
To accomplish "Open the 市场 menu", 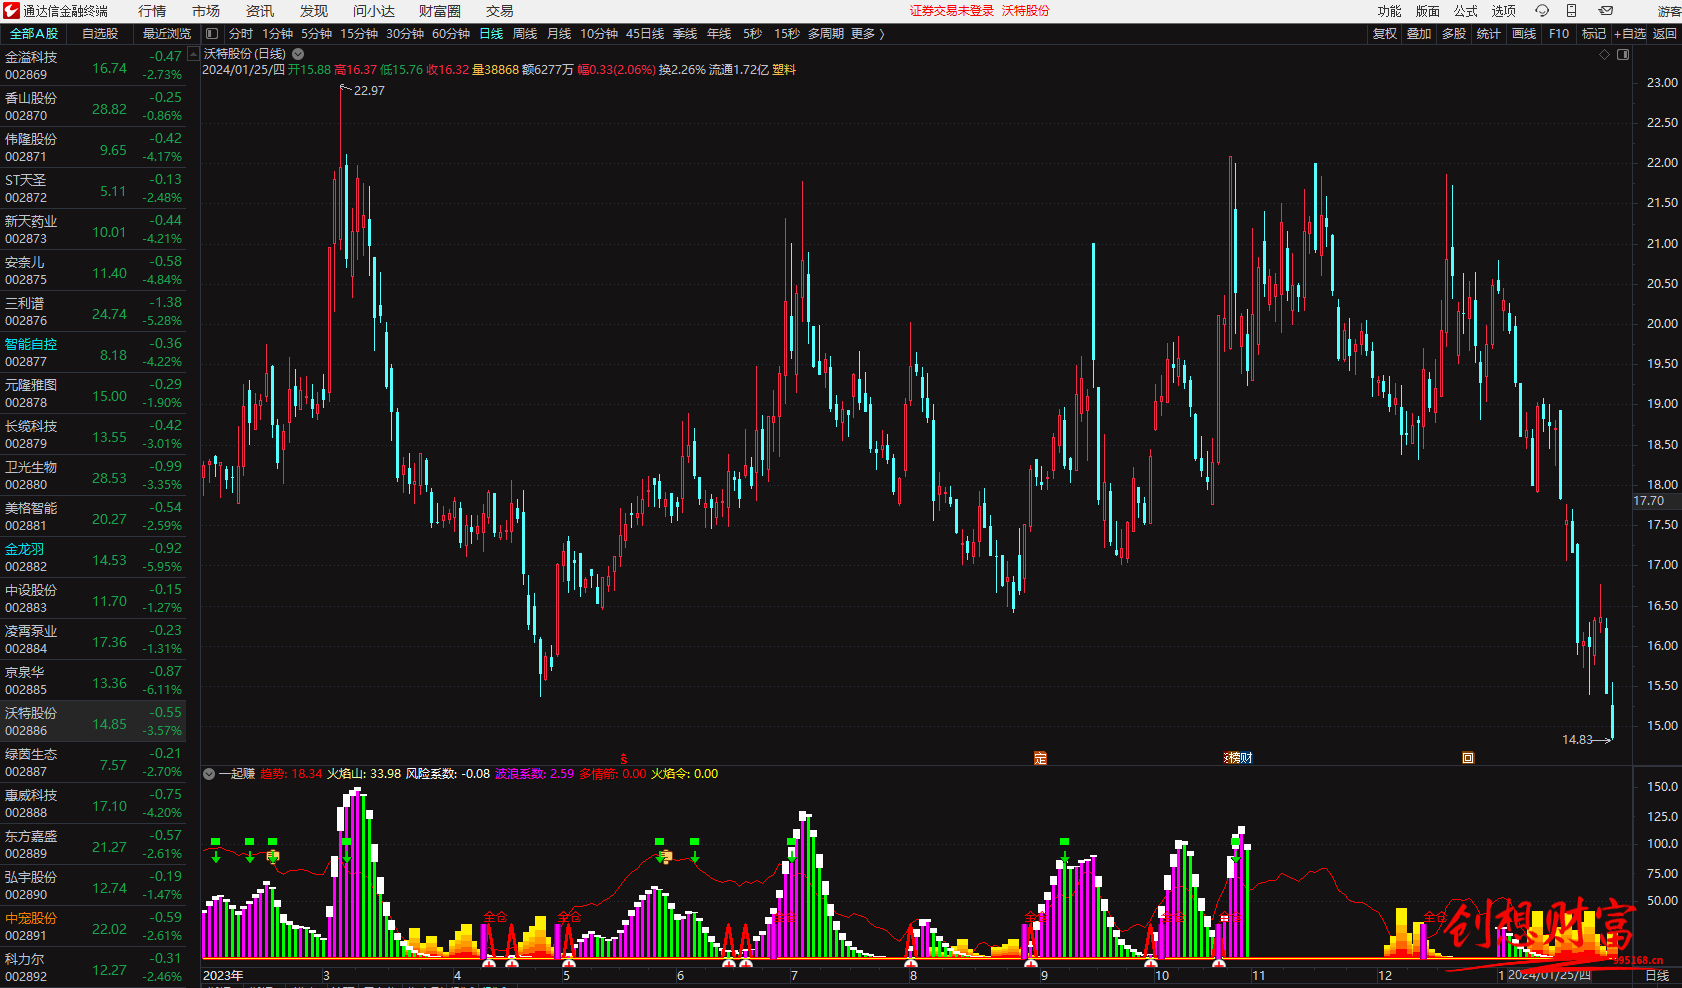I will (x=206, y=11).
